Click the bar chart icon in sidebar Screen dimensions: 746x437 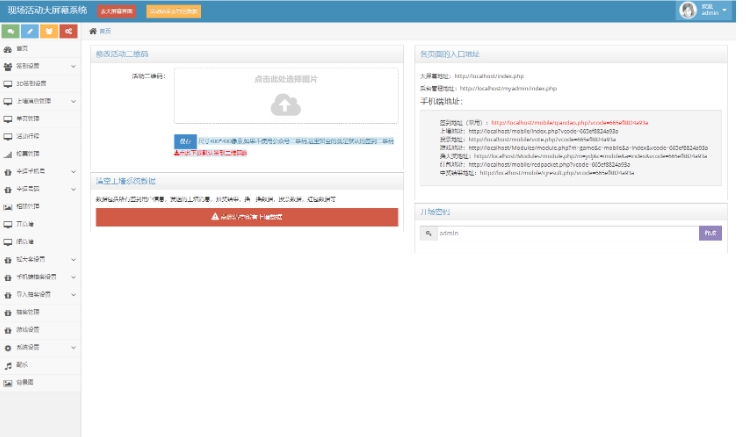(8, 155)
